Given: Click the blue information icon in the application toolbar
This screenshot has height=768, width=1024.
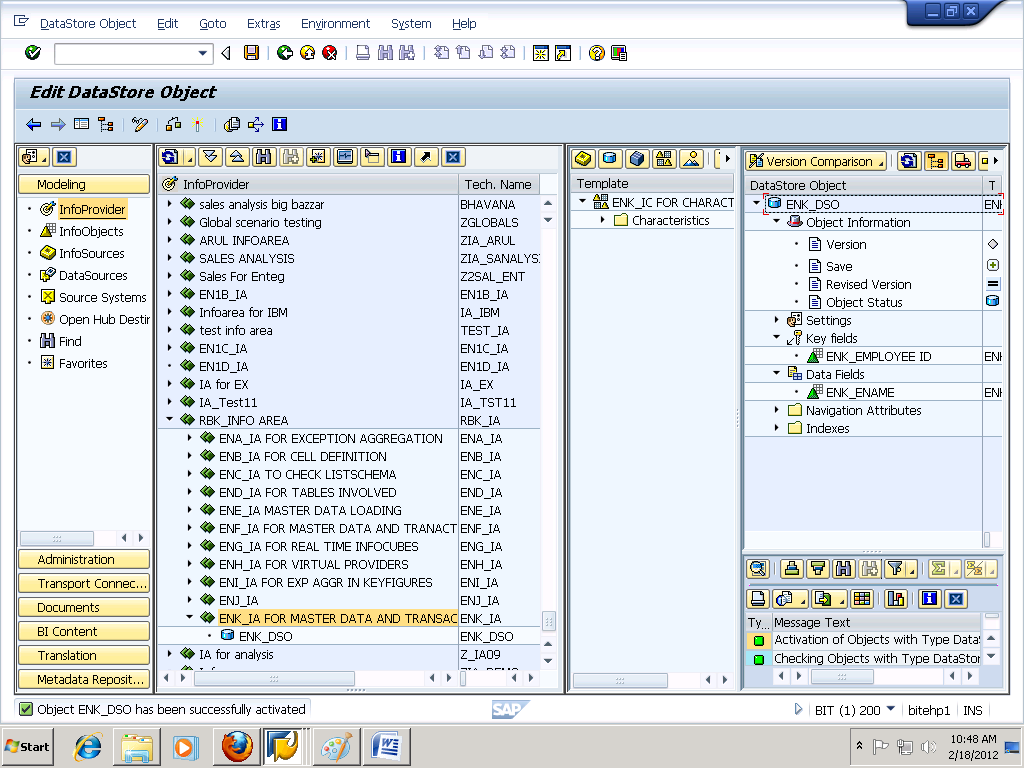Looking at the screenshot, I should tap(280, 124).
